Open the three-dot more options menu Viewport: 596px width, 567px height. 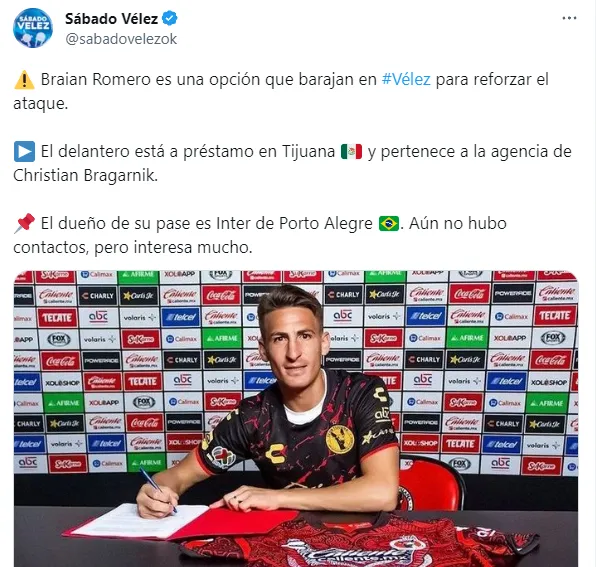point(569,18)
